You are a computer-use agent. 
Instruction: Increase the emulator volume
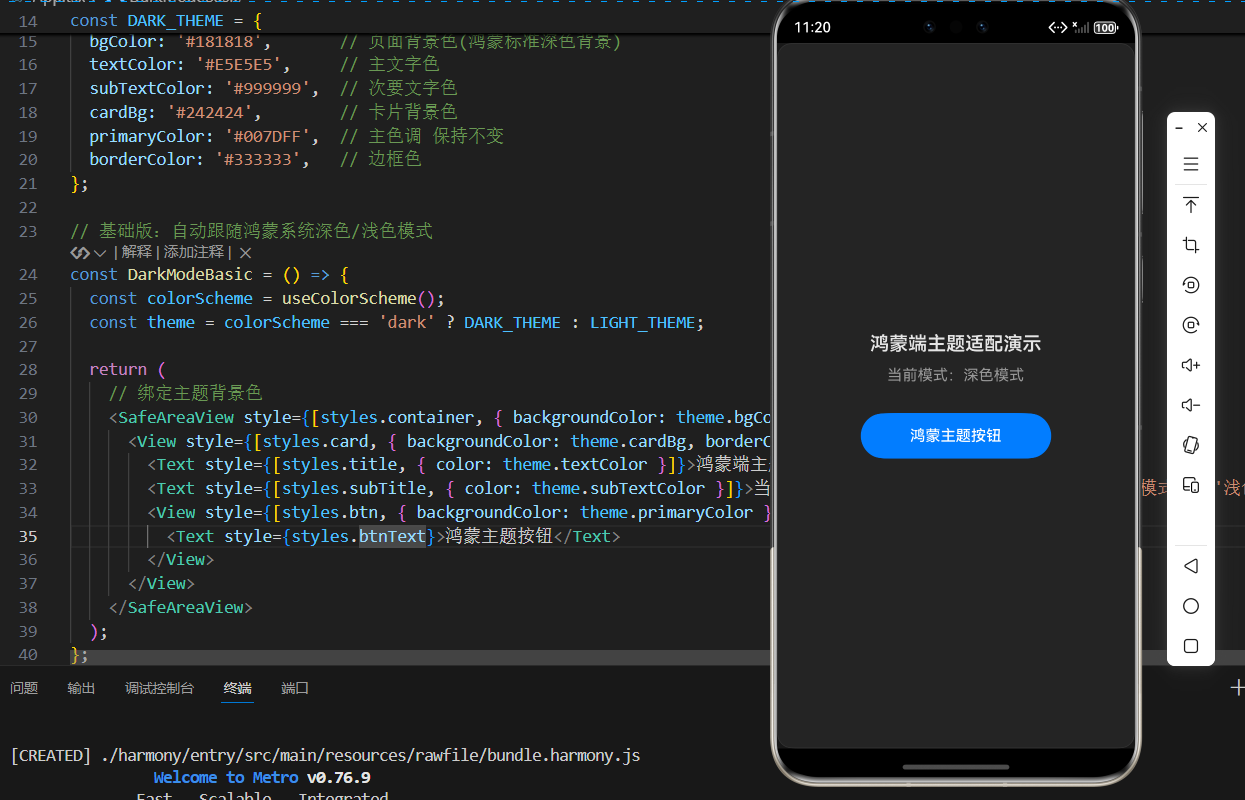click(x=1190, y=365)
